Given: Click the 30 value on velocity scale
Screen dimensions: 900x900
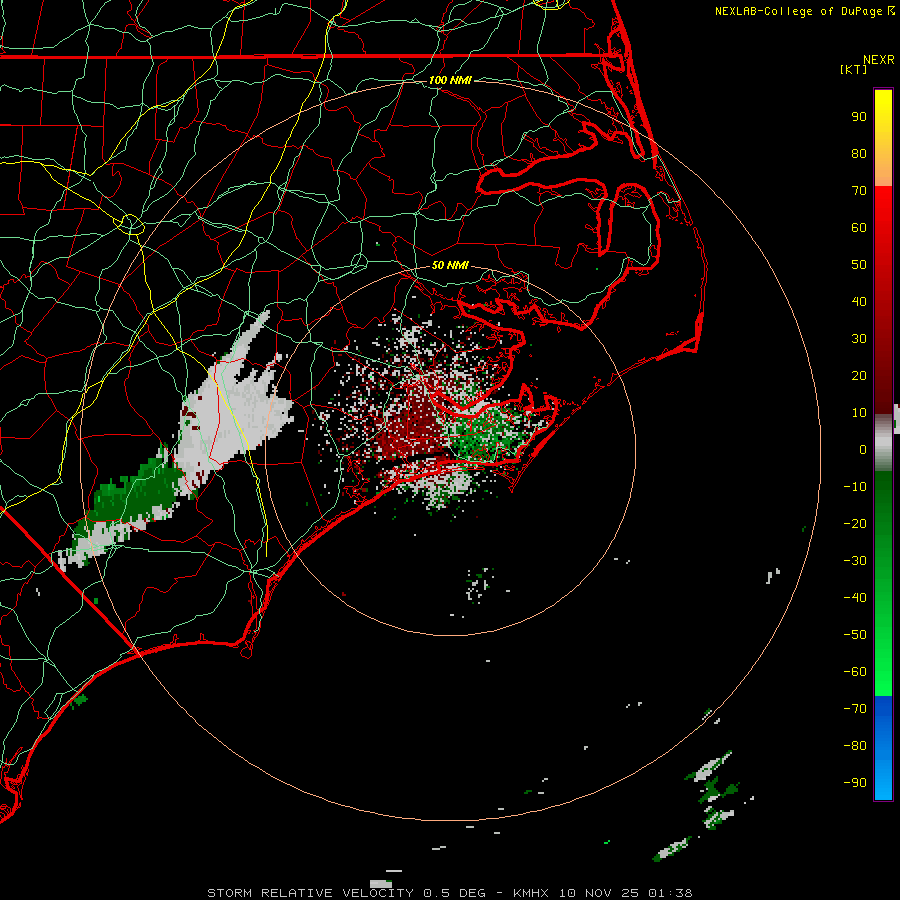Looking at the screenshot, I should pos(859,339).
